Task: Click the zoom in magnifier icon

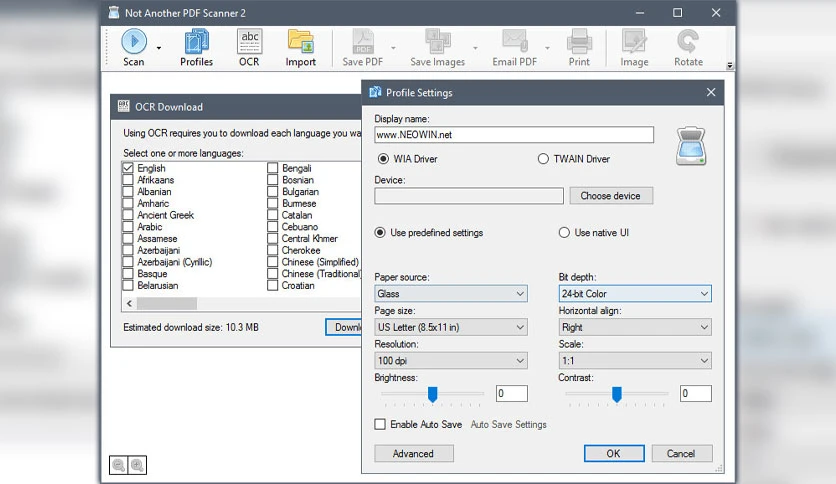Action: [x=137, y=465]
